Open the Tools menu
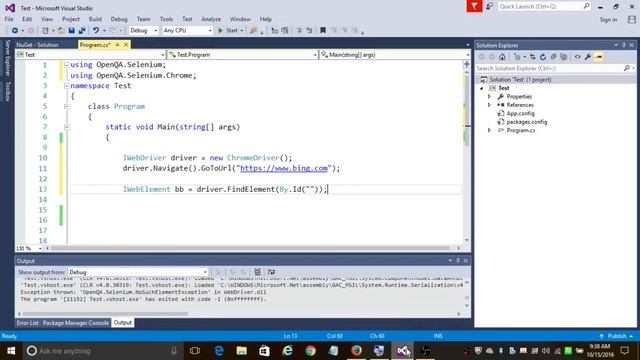 point(166,19)
